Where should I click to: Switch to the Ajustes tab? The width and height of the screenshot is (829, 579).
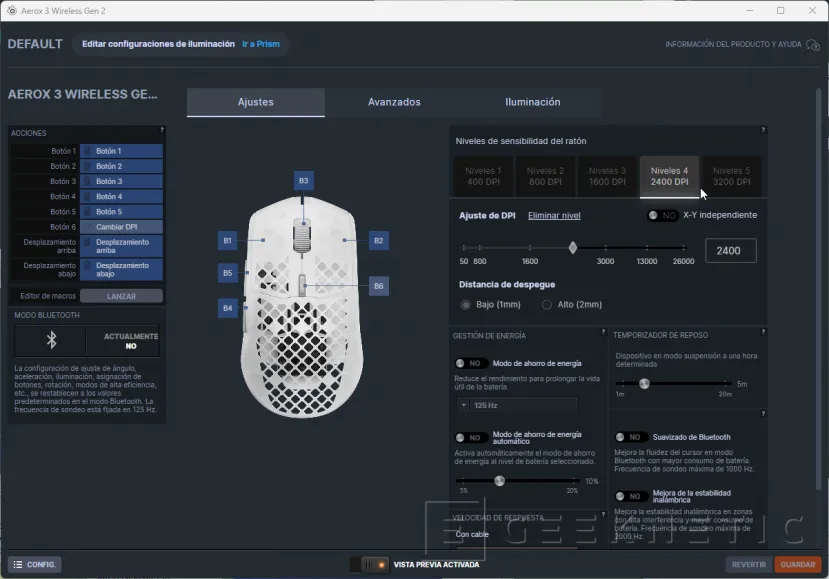(255, 102)
